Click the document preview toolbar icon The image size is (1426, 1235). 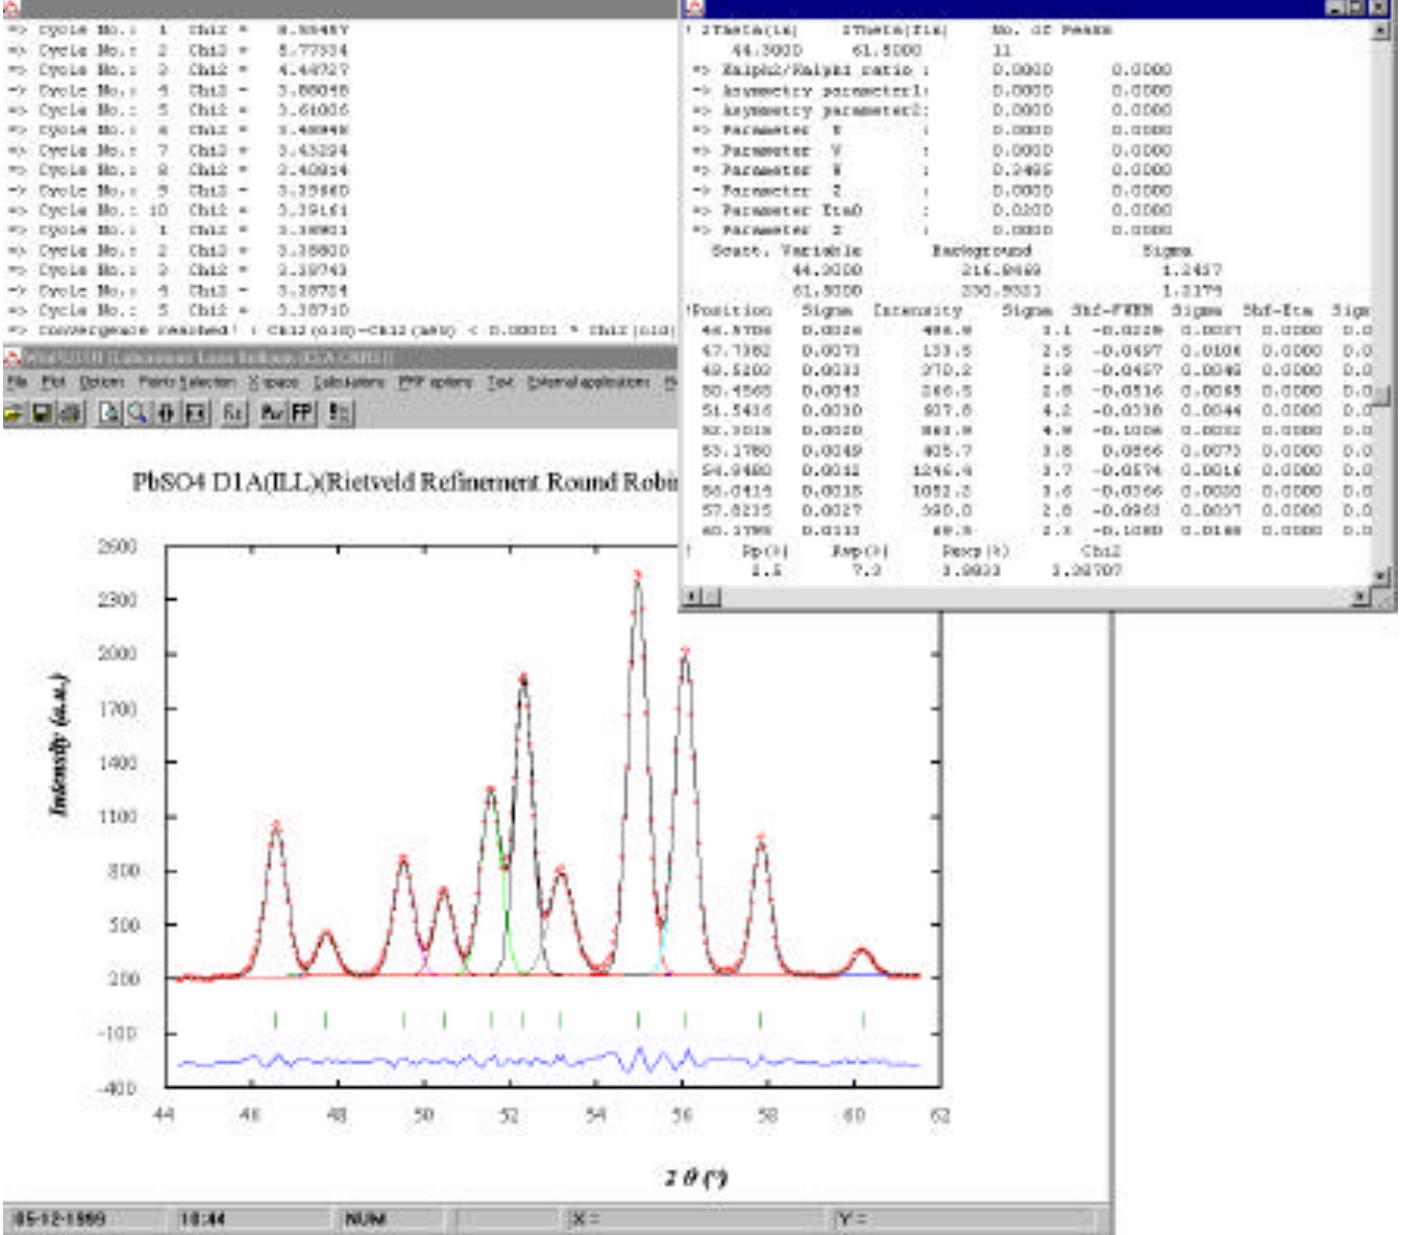pyautogui.click(x=110, y=412)
